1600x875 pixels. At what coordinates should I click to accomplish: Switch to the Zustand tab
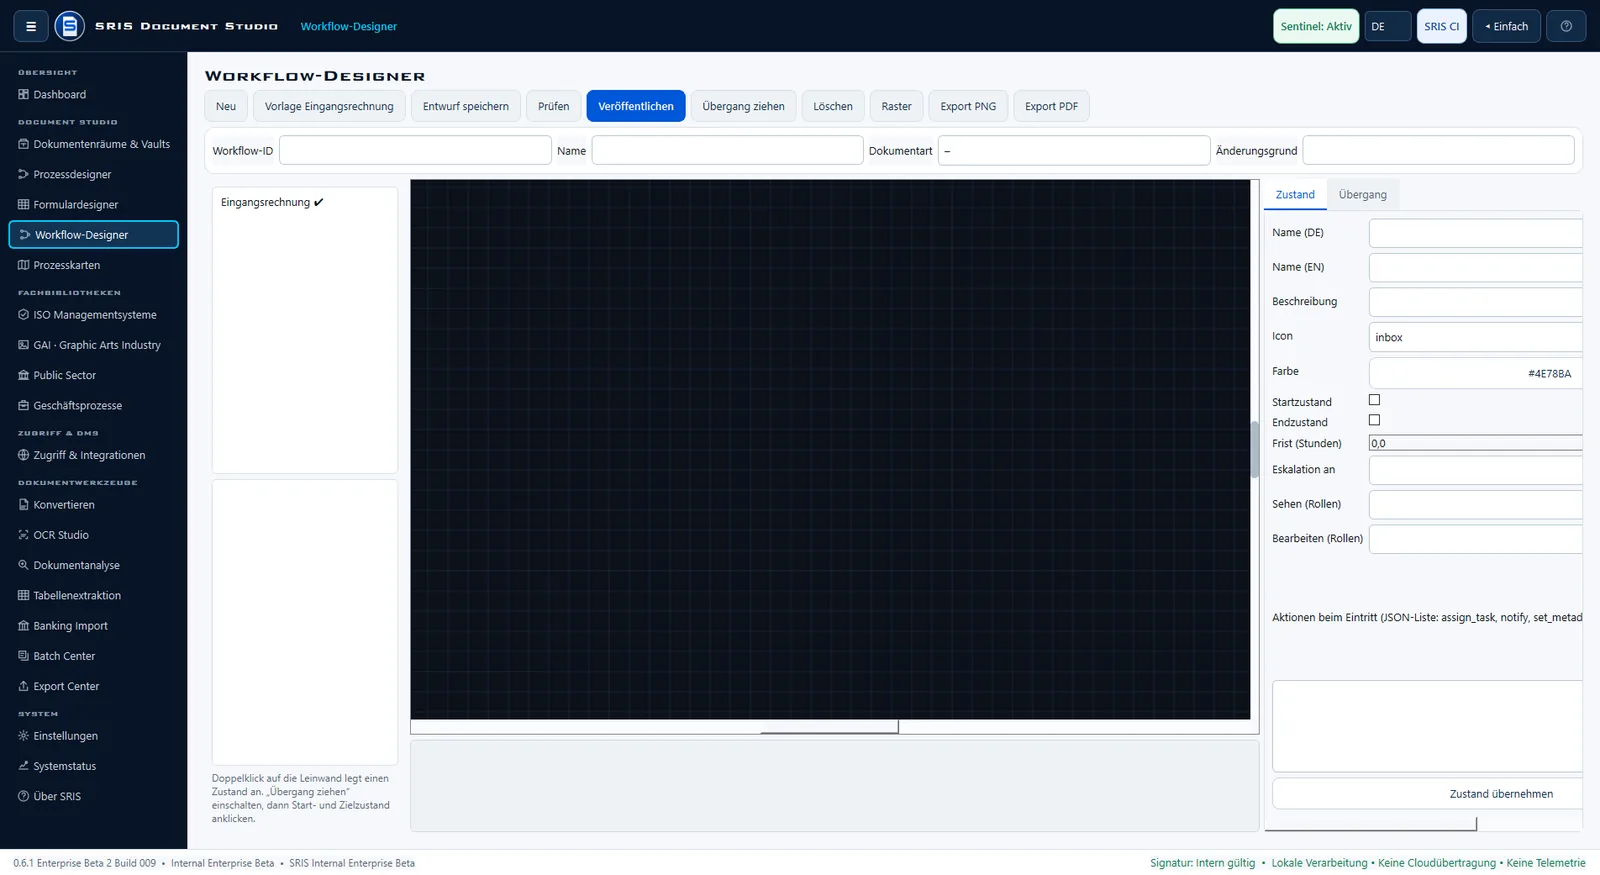coord(1295,195)
